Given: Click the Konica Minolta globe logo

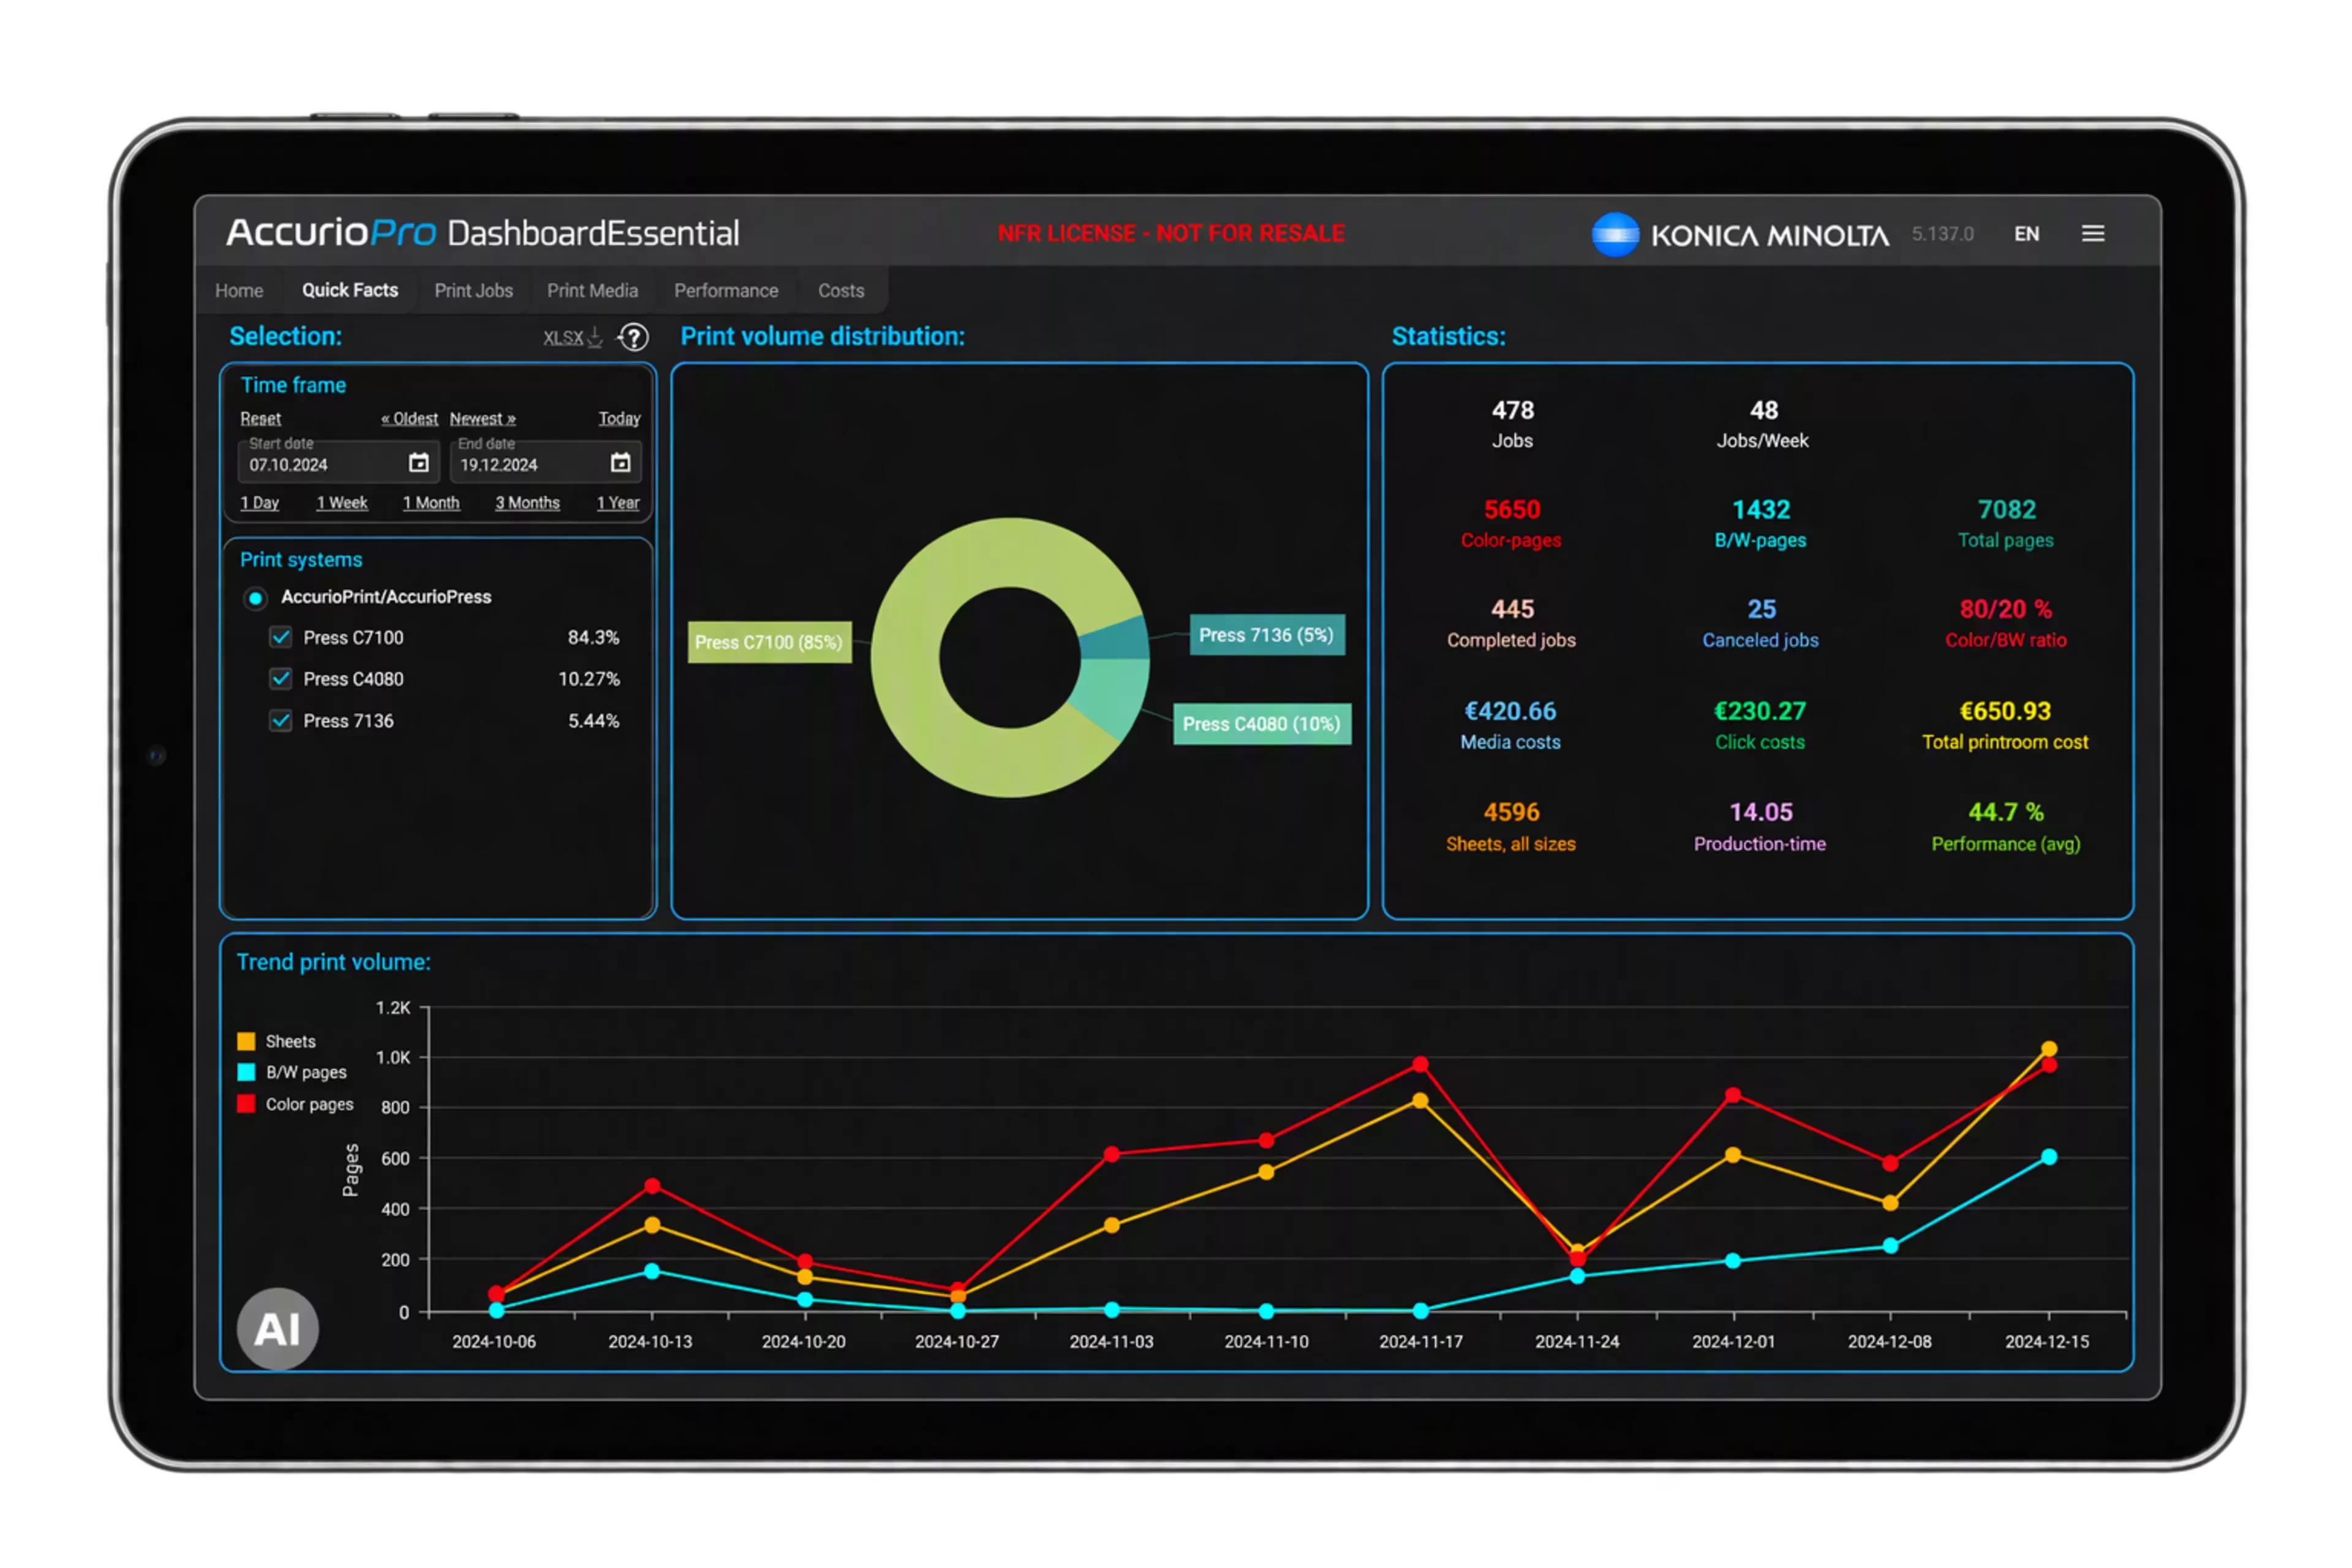Looking at the screenshot, I should pos(1615,235).
